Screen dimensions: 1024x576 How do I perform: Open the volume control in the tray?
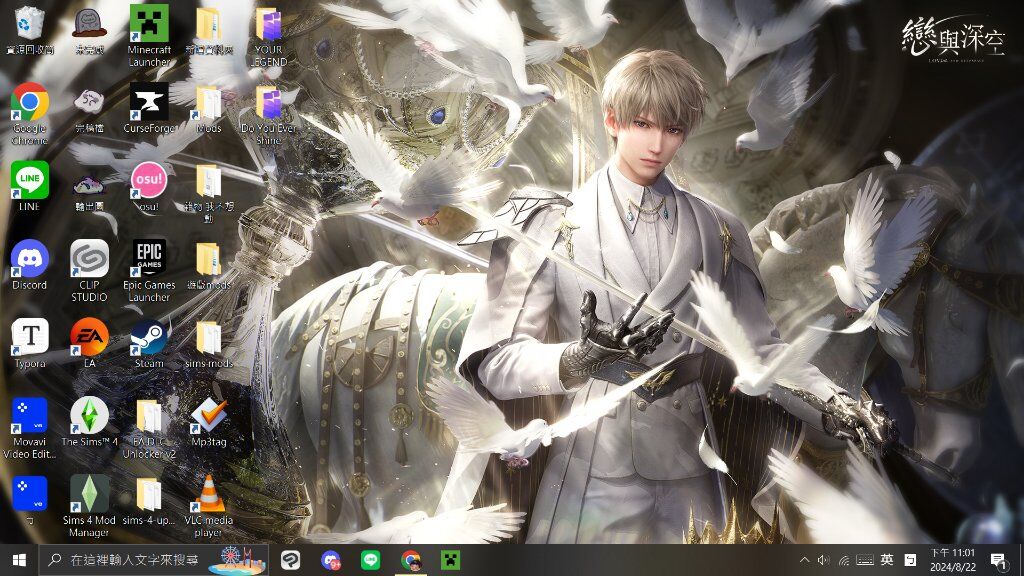(x=824, y=560)
